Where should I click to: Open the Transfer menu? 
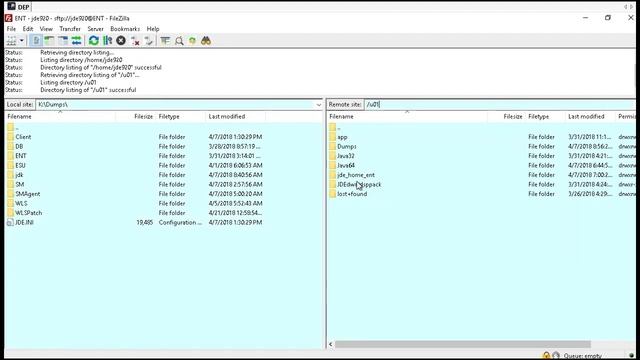[x=70, y=29]
